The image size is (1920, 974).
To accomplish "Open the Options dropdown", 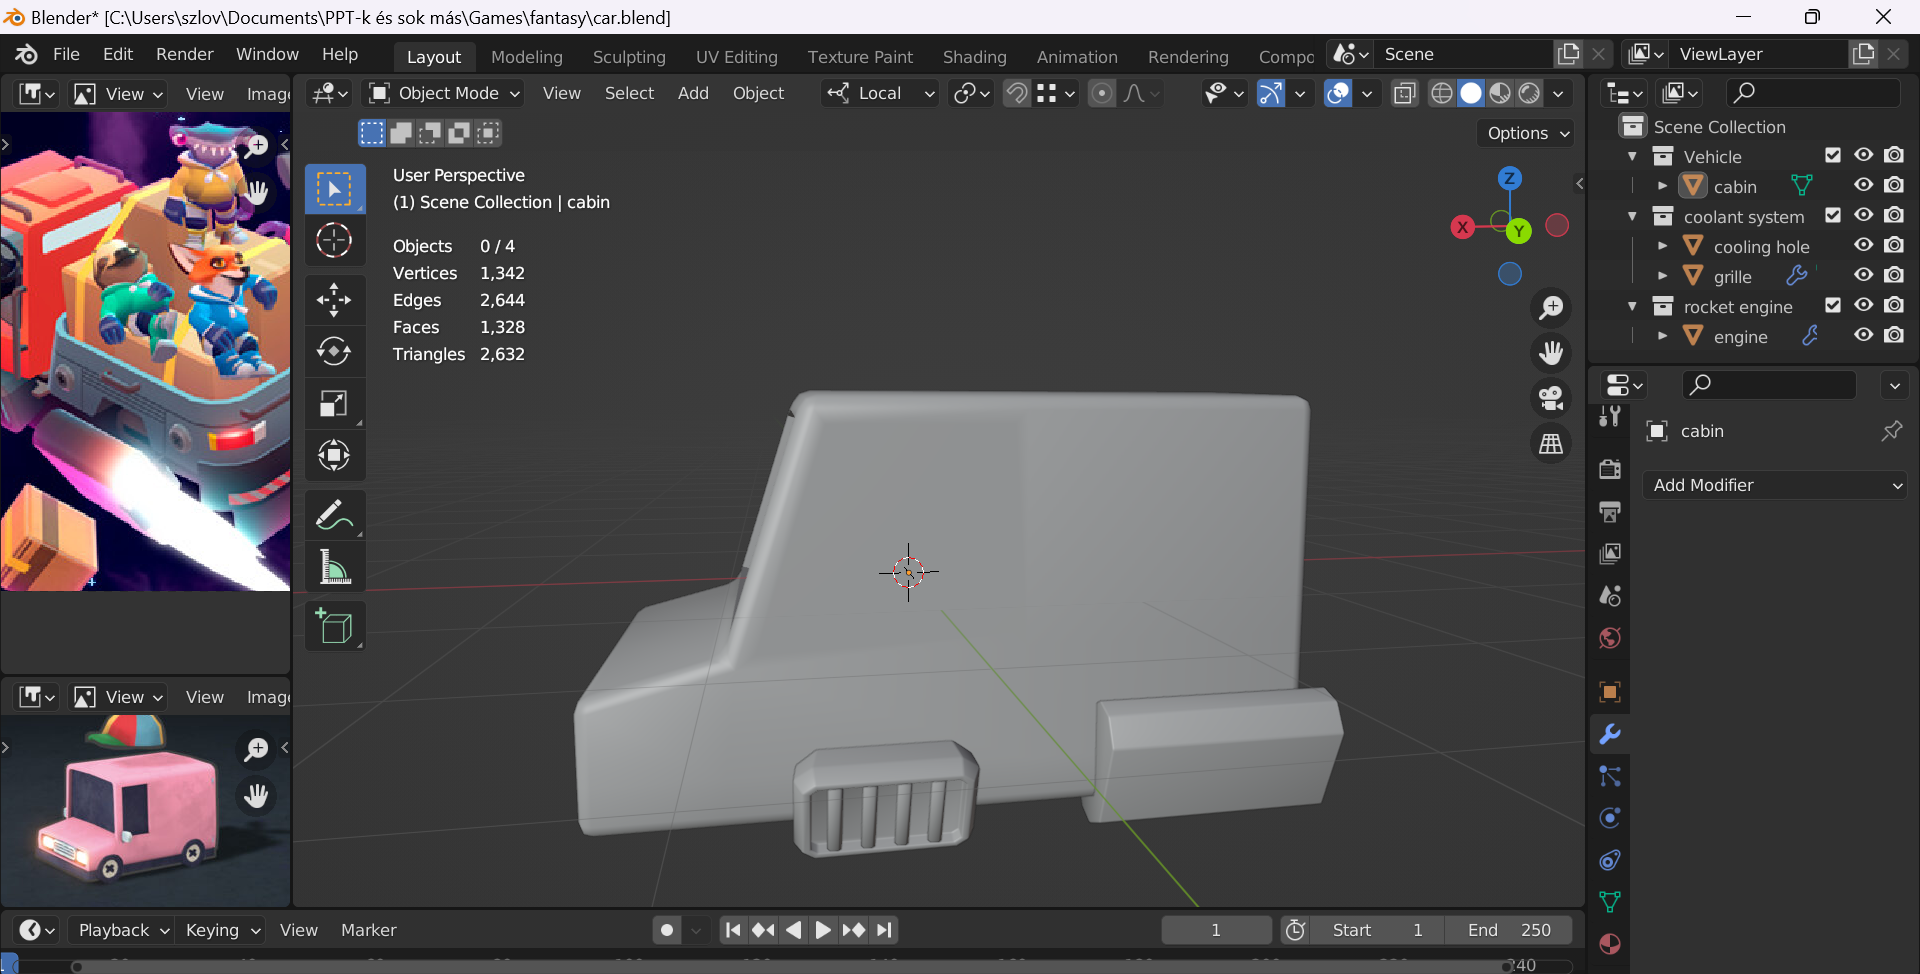I will click(x=1528, y=133).
